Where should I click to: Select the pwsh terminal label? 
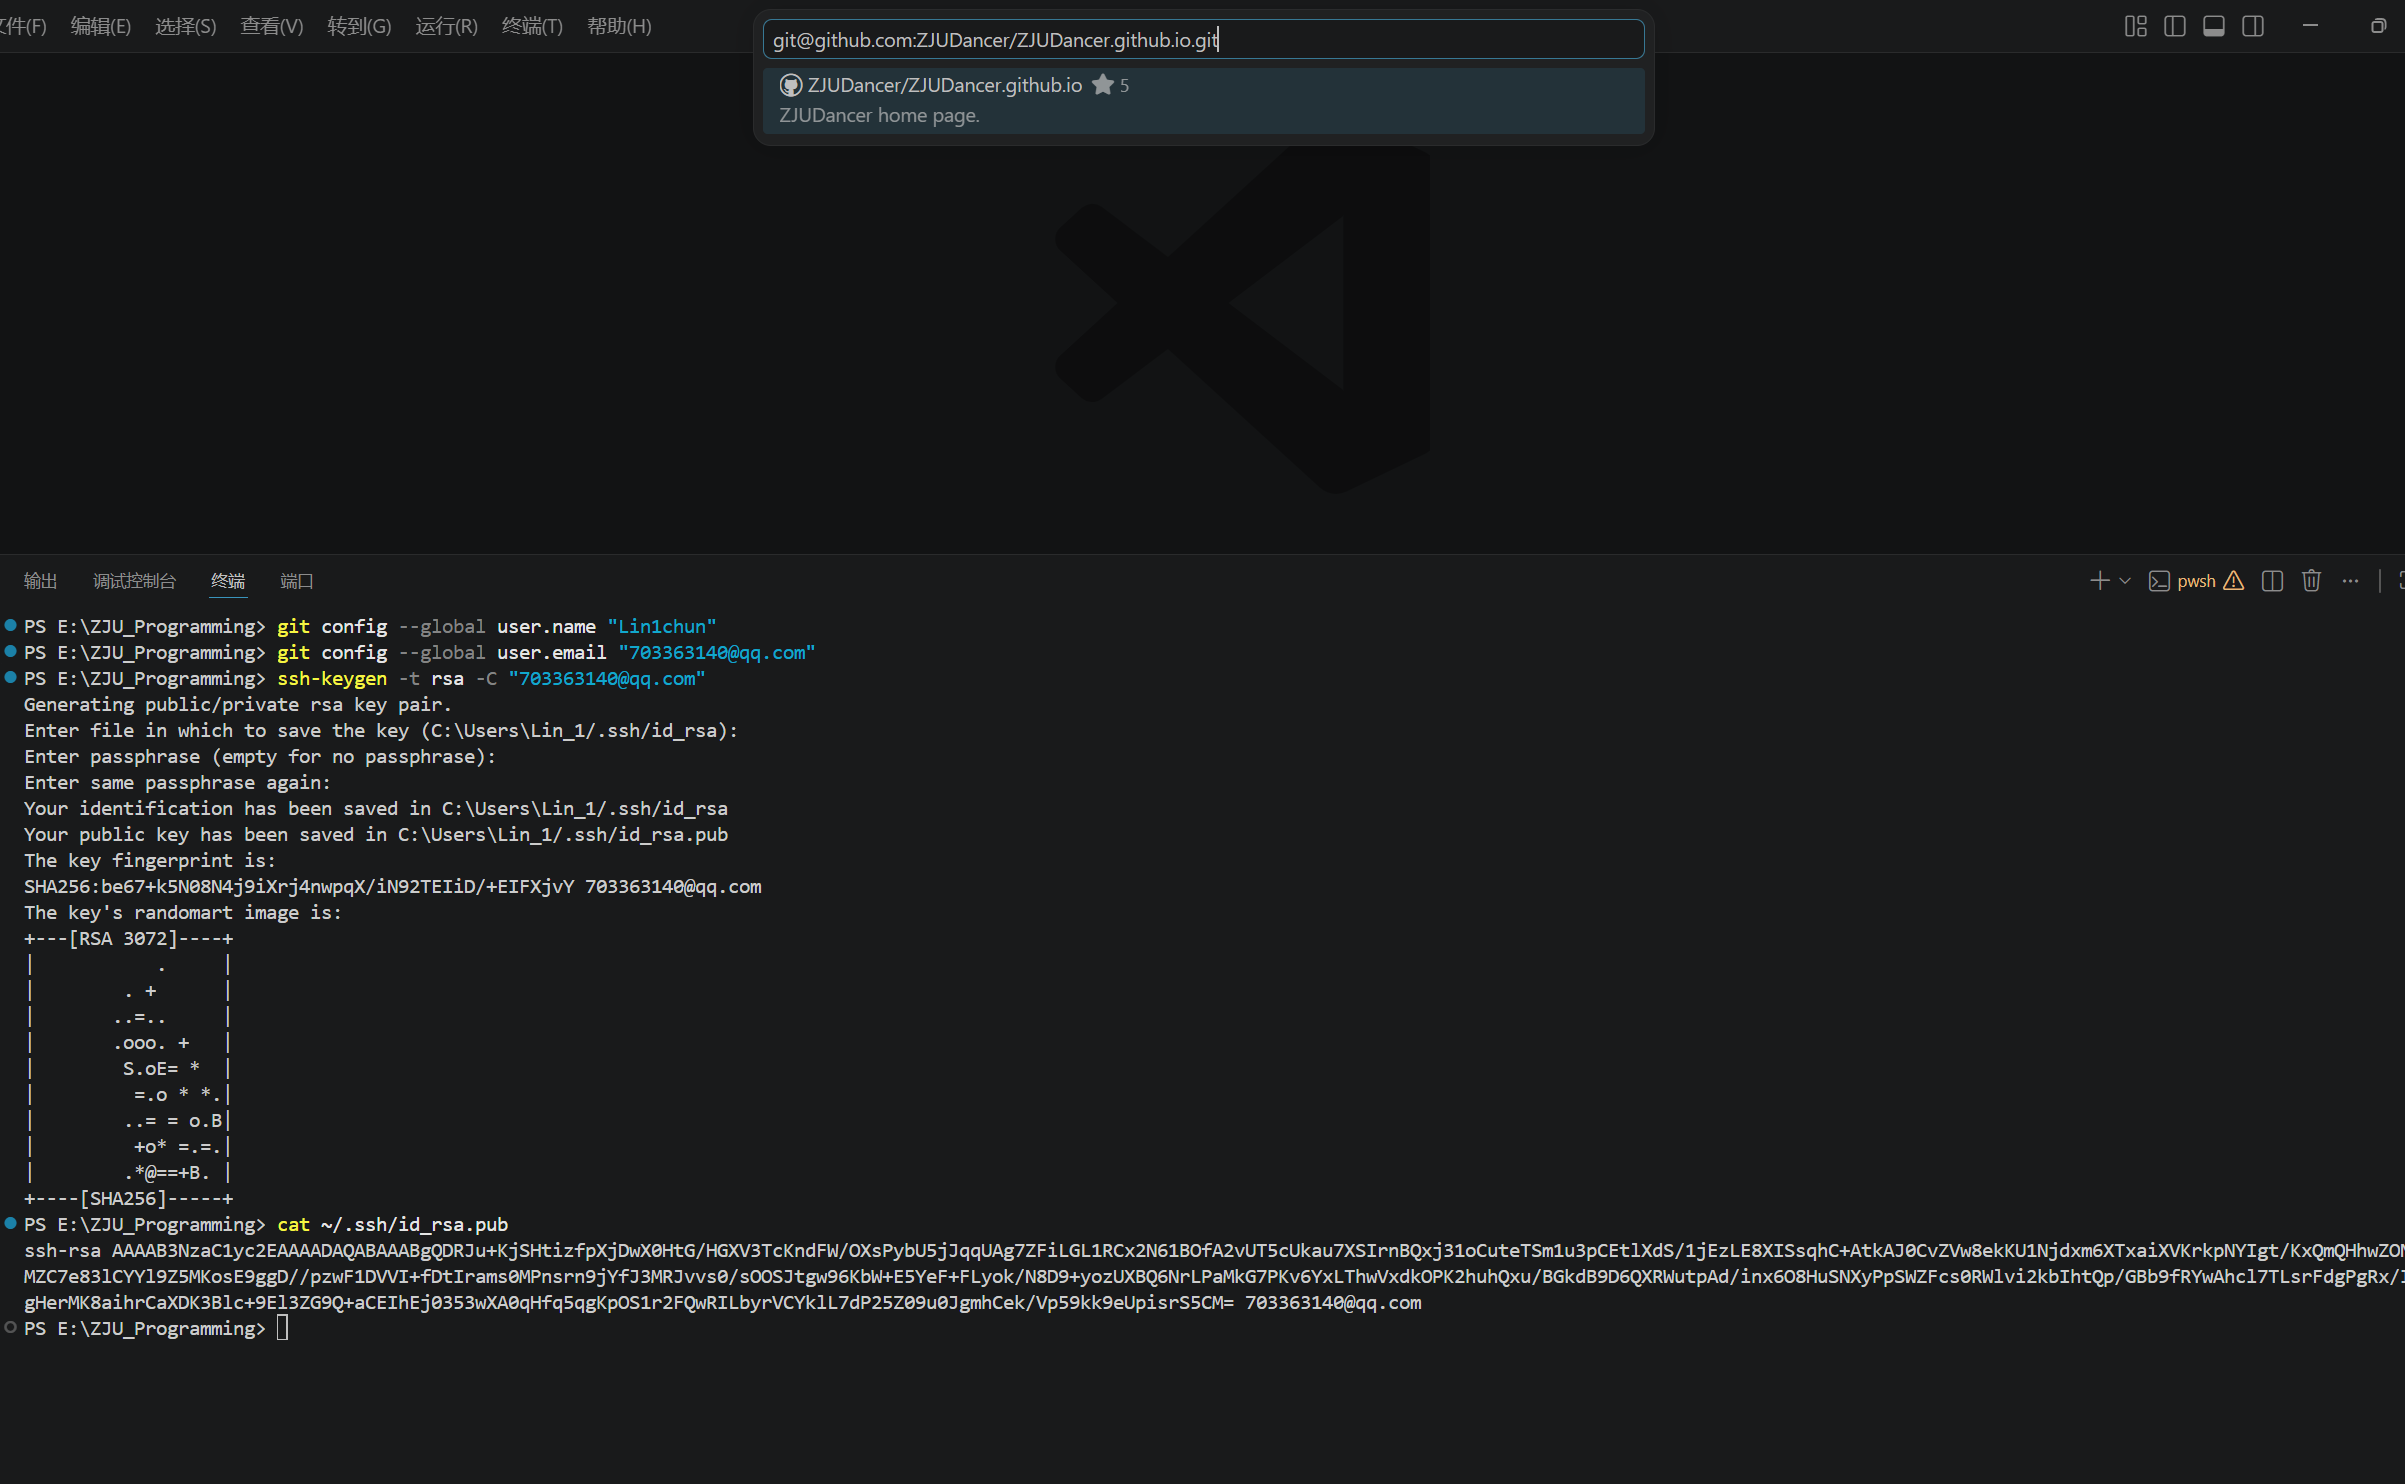click(x=2196, y=581)
